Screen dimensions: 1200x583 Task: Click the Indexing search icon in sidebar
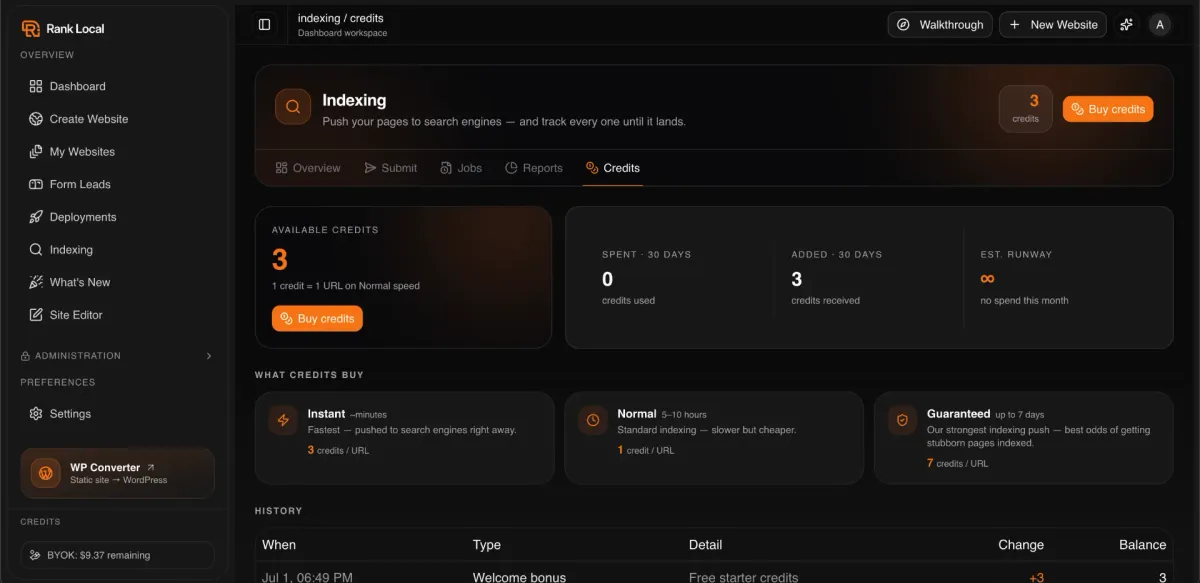coord(36,250)
